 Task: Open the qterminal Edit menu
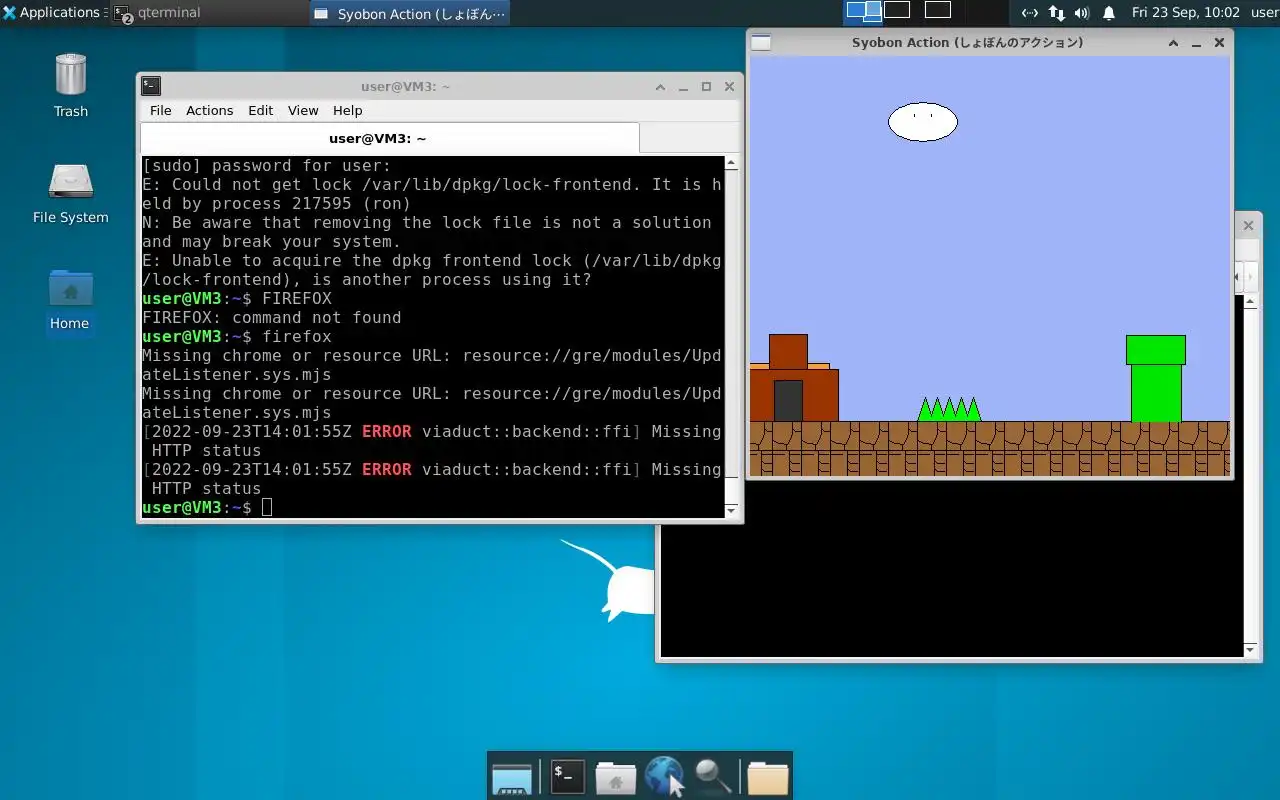(x=260, y=110)
